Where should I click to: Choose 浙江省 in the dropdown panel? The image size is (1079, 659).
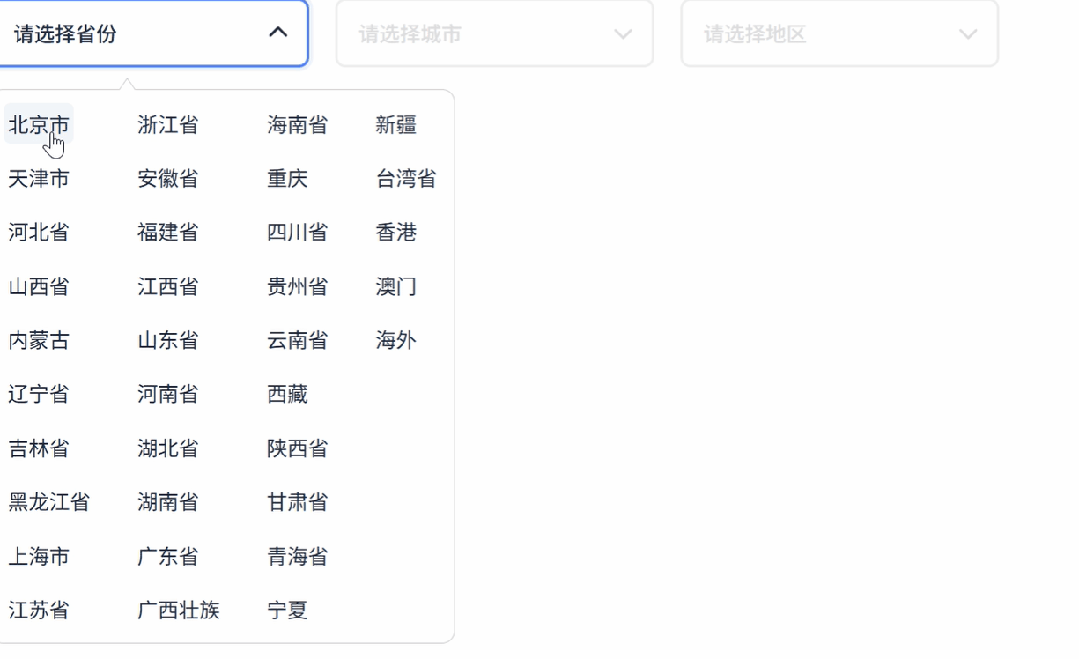click(167, 124)
